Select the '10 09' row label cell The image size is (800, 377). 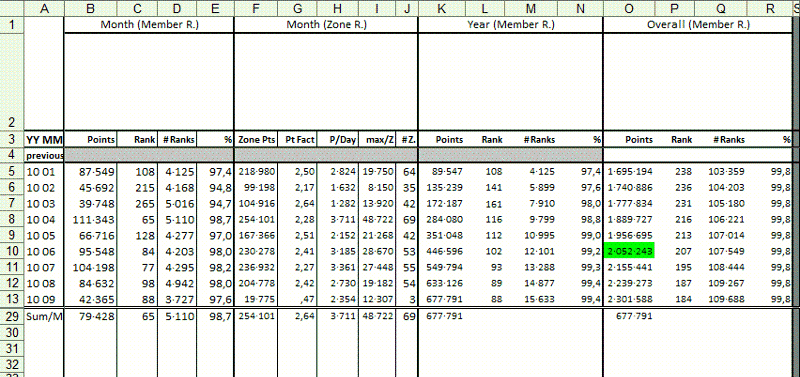tap(44, 299)
